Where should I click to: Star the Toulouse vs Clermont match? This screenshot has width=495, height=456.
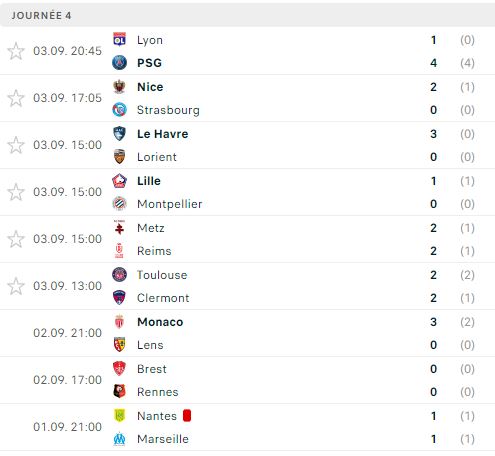click(x=16, y=286)
